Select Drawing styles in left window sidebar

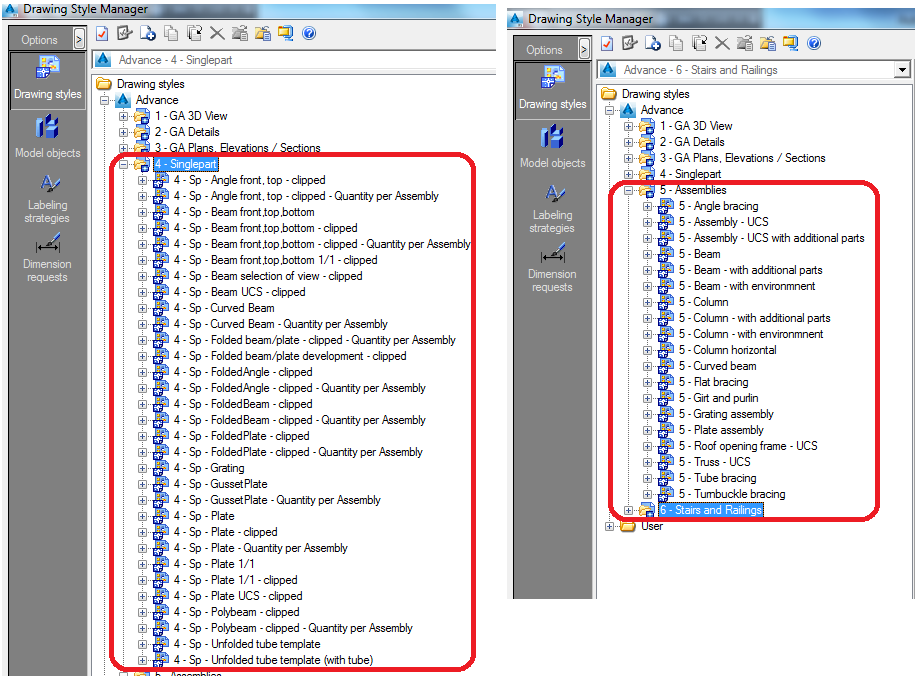[x=47, y=80]
